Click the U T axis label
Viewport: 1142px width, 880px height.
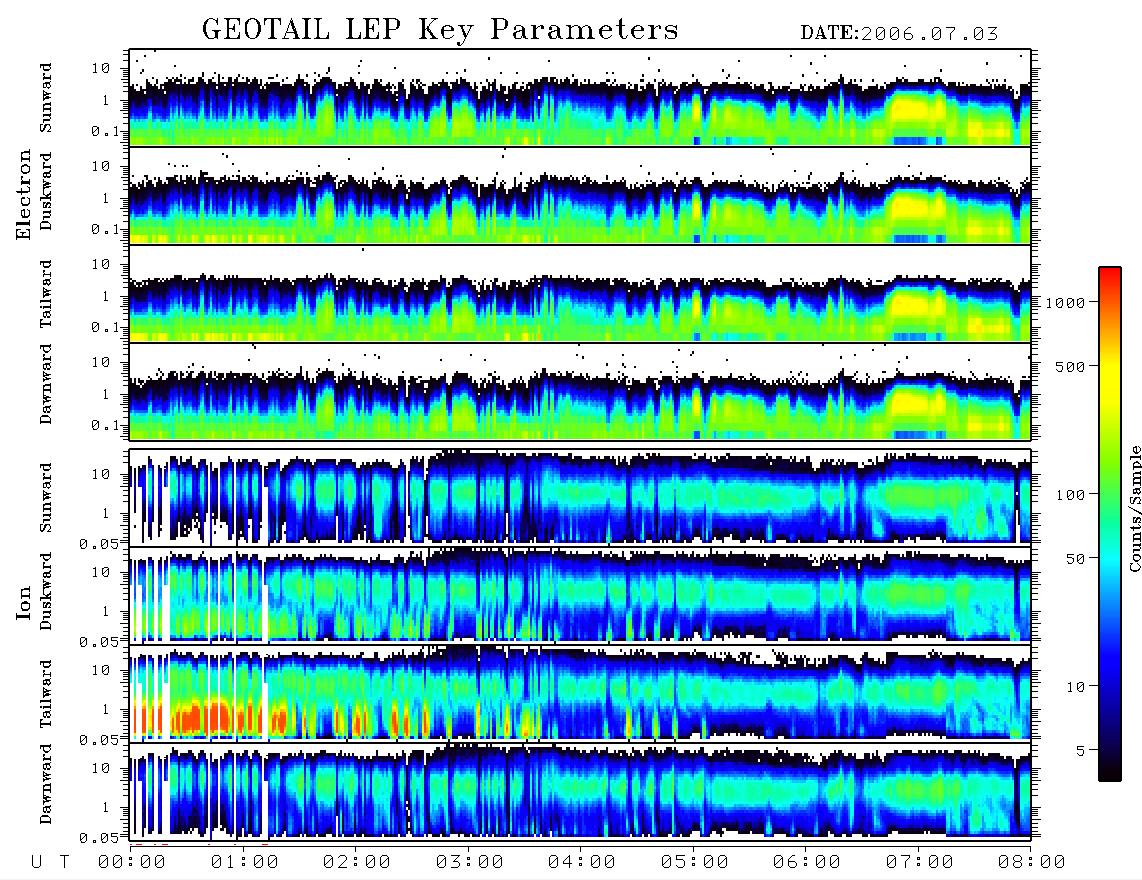(50, 862)
